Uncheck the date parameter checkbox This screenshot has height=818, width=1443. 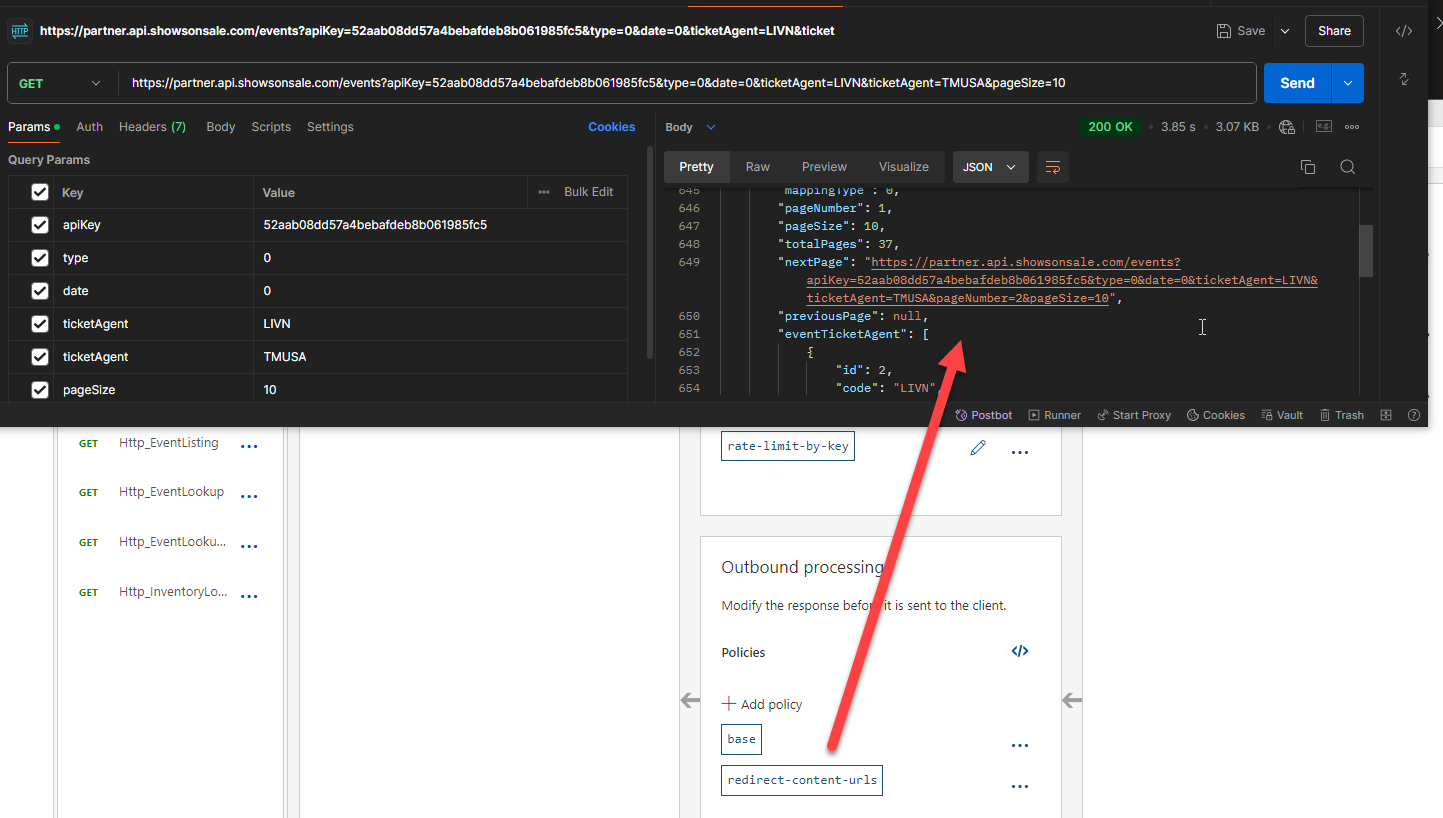click(40, 291)
